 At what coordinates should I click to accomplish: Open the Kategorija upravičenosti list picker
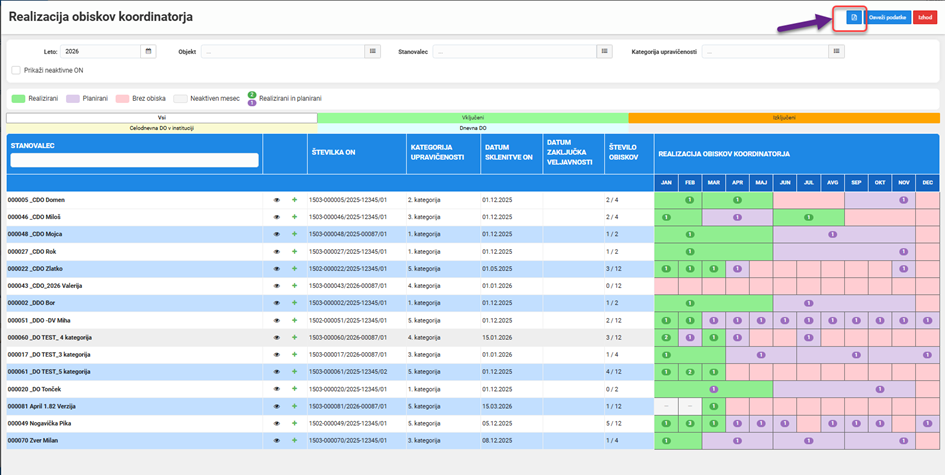tap(836, 52)
